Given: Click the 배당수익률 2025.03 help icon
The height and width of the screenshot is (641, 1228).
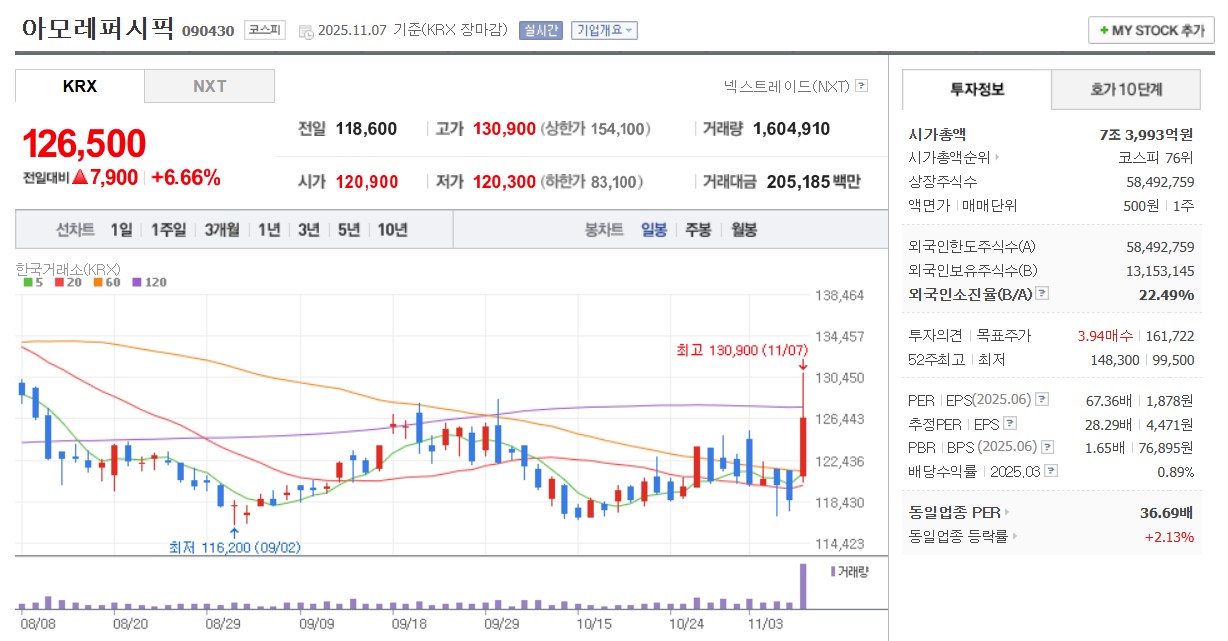Looking at the screenshot, I should point(1050,472).
